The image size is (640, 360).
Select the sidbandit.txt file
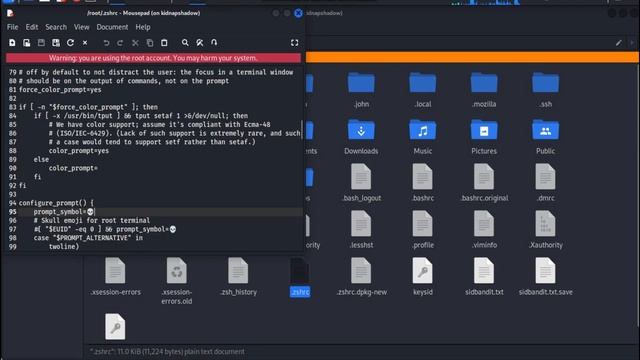484,277
